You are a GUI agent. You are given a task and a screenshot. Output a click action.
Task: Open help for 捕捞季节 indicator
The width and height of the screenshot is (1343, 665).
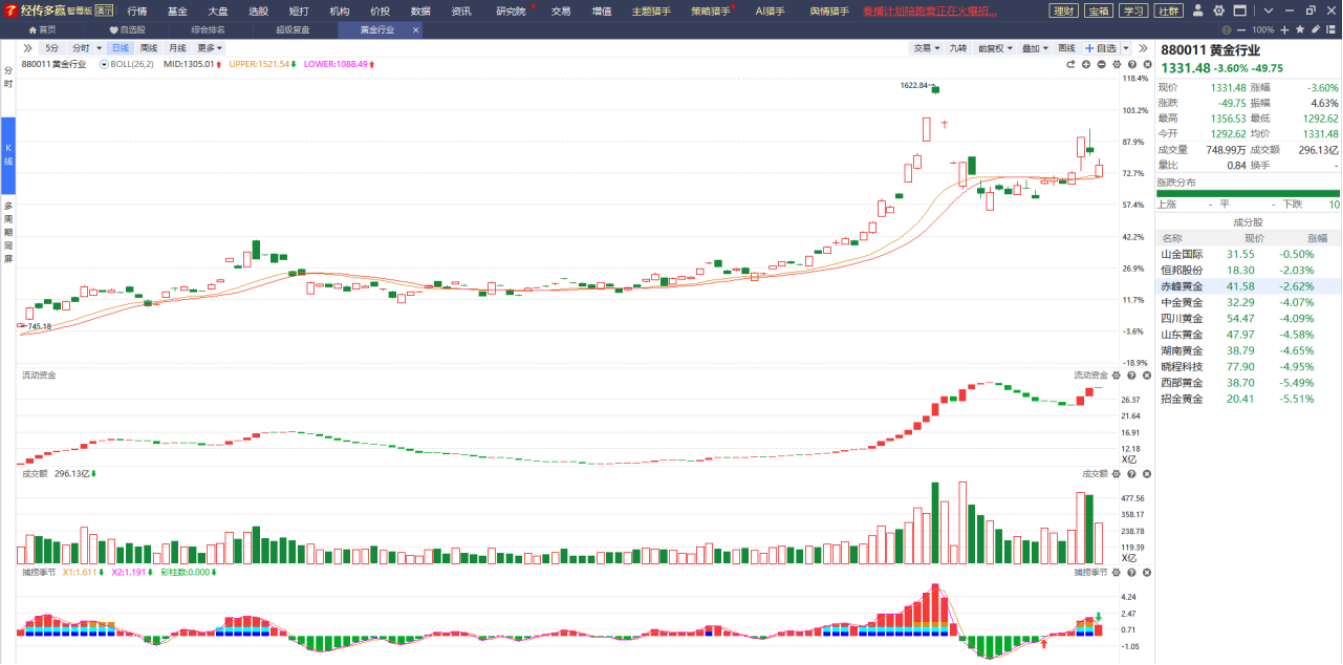click(1131, 572)
